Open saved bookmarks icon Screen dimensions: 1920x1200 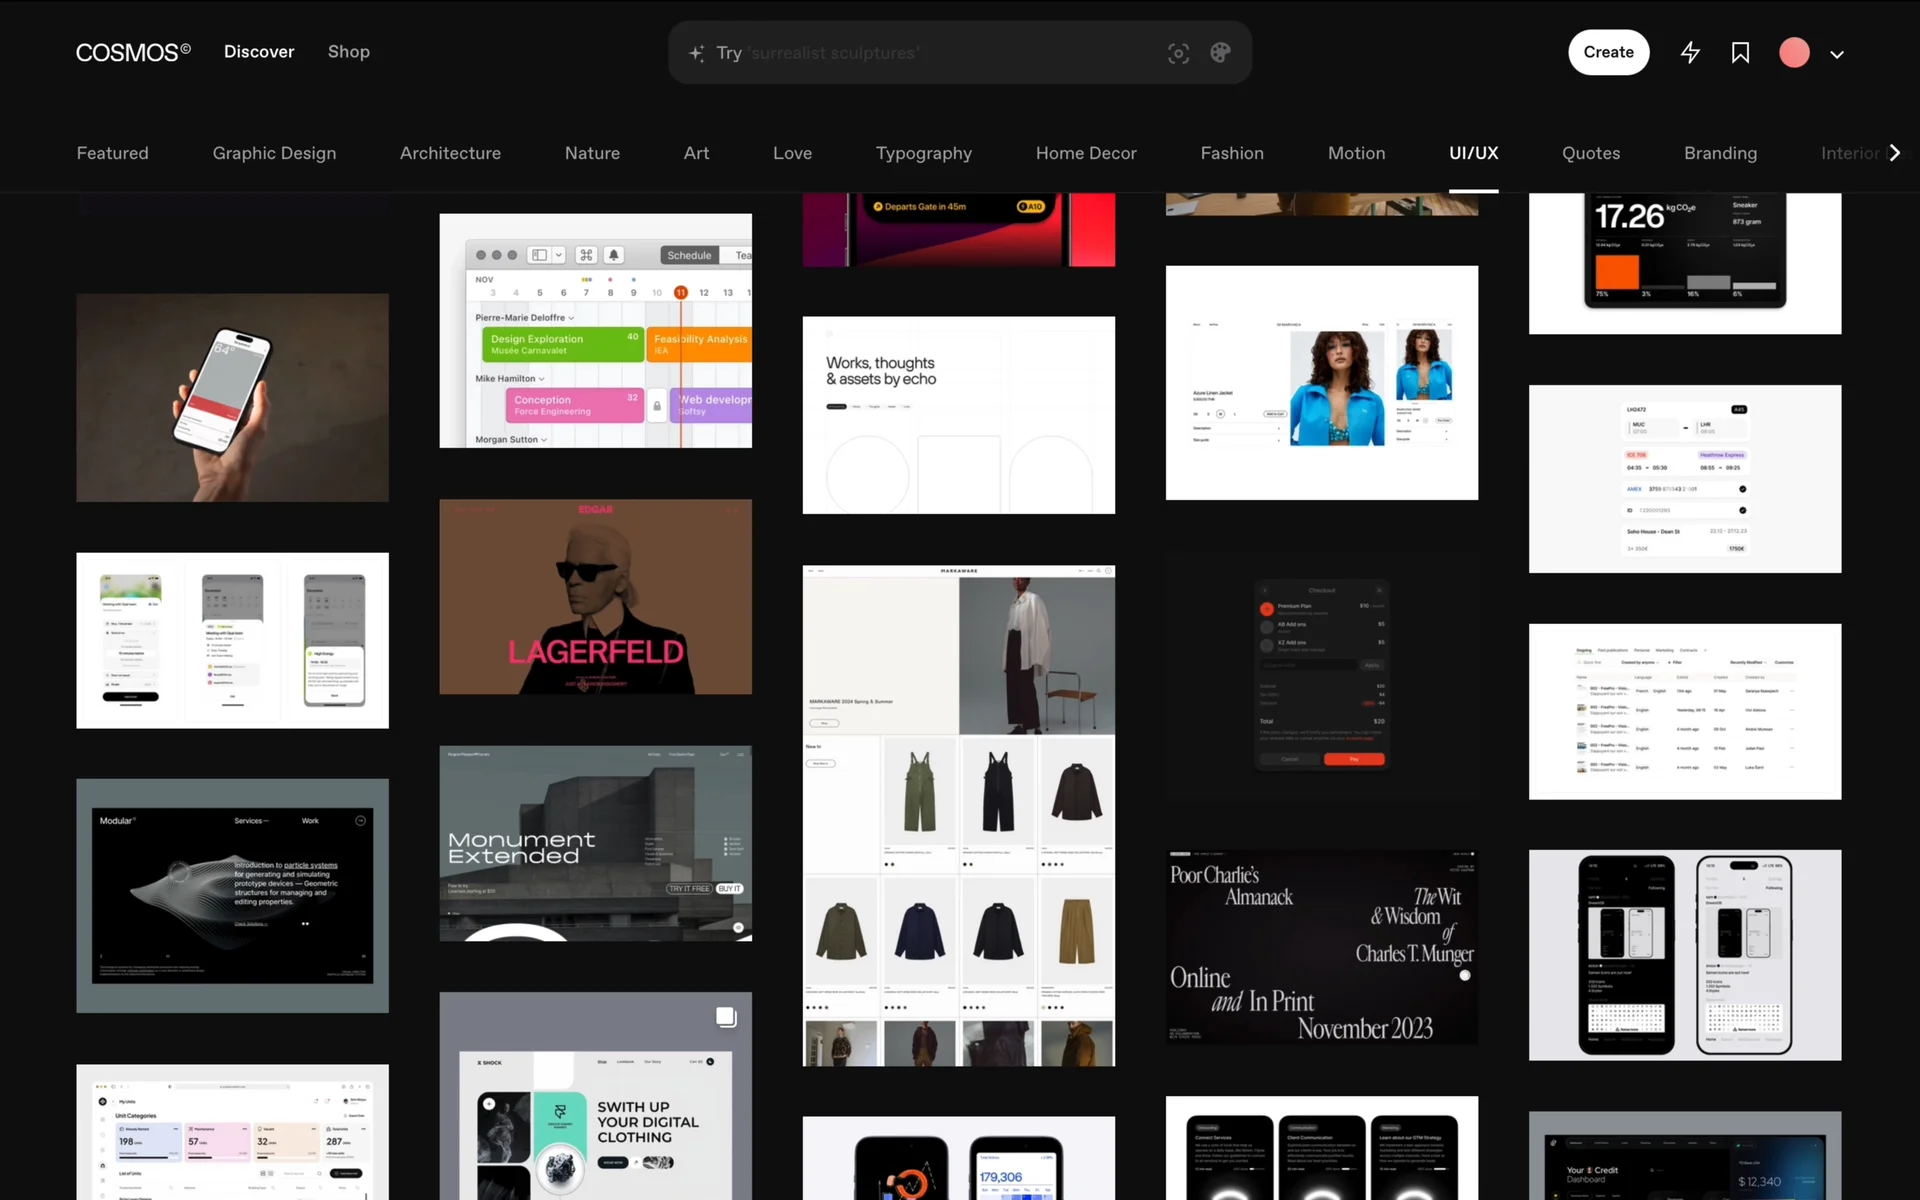click(1740, 53)
